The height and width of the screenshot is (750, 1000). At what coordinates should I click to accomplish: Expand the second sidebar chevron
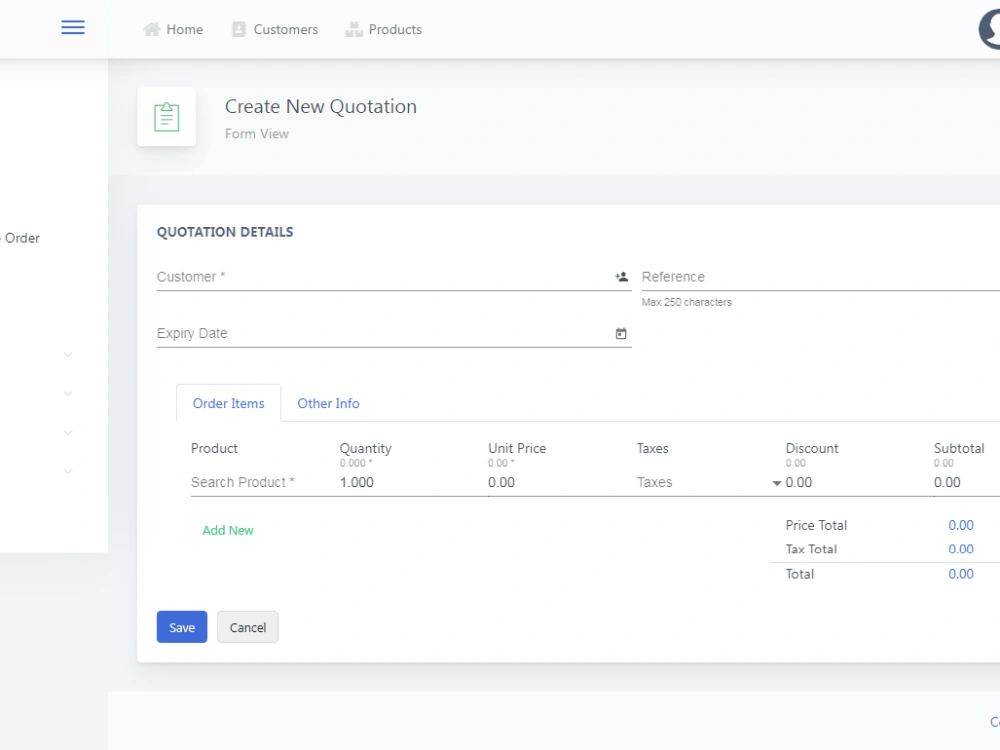(x=68, y=393)
